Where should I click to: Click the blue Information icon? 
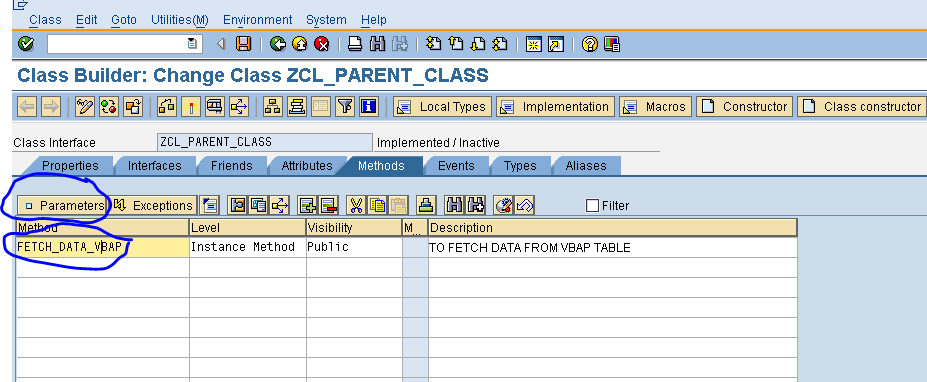pos(368,106)
